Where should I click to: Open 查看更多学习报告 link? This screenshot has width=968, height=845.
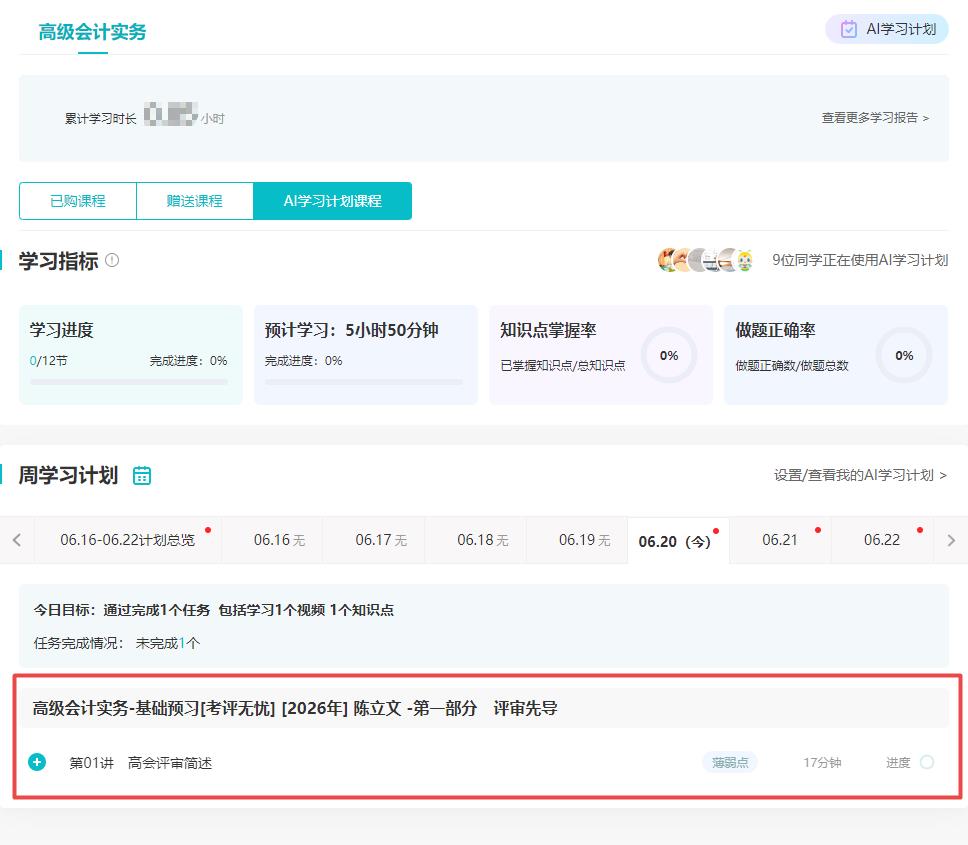click(x=875, y=118)
